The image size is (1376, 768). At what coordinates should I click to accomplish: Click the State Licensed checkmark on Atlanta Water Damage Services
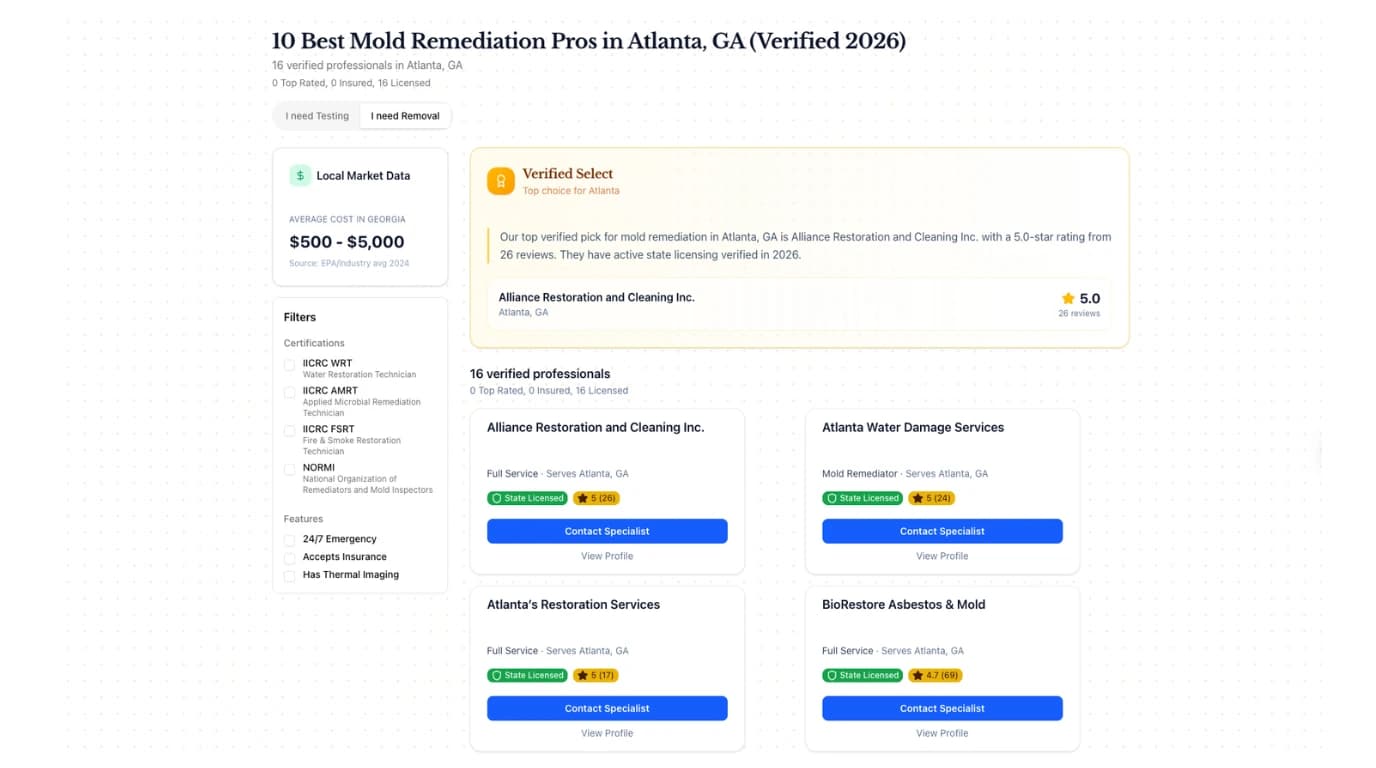831,498
